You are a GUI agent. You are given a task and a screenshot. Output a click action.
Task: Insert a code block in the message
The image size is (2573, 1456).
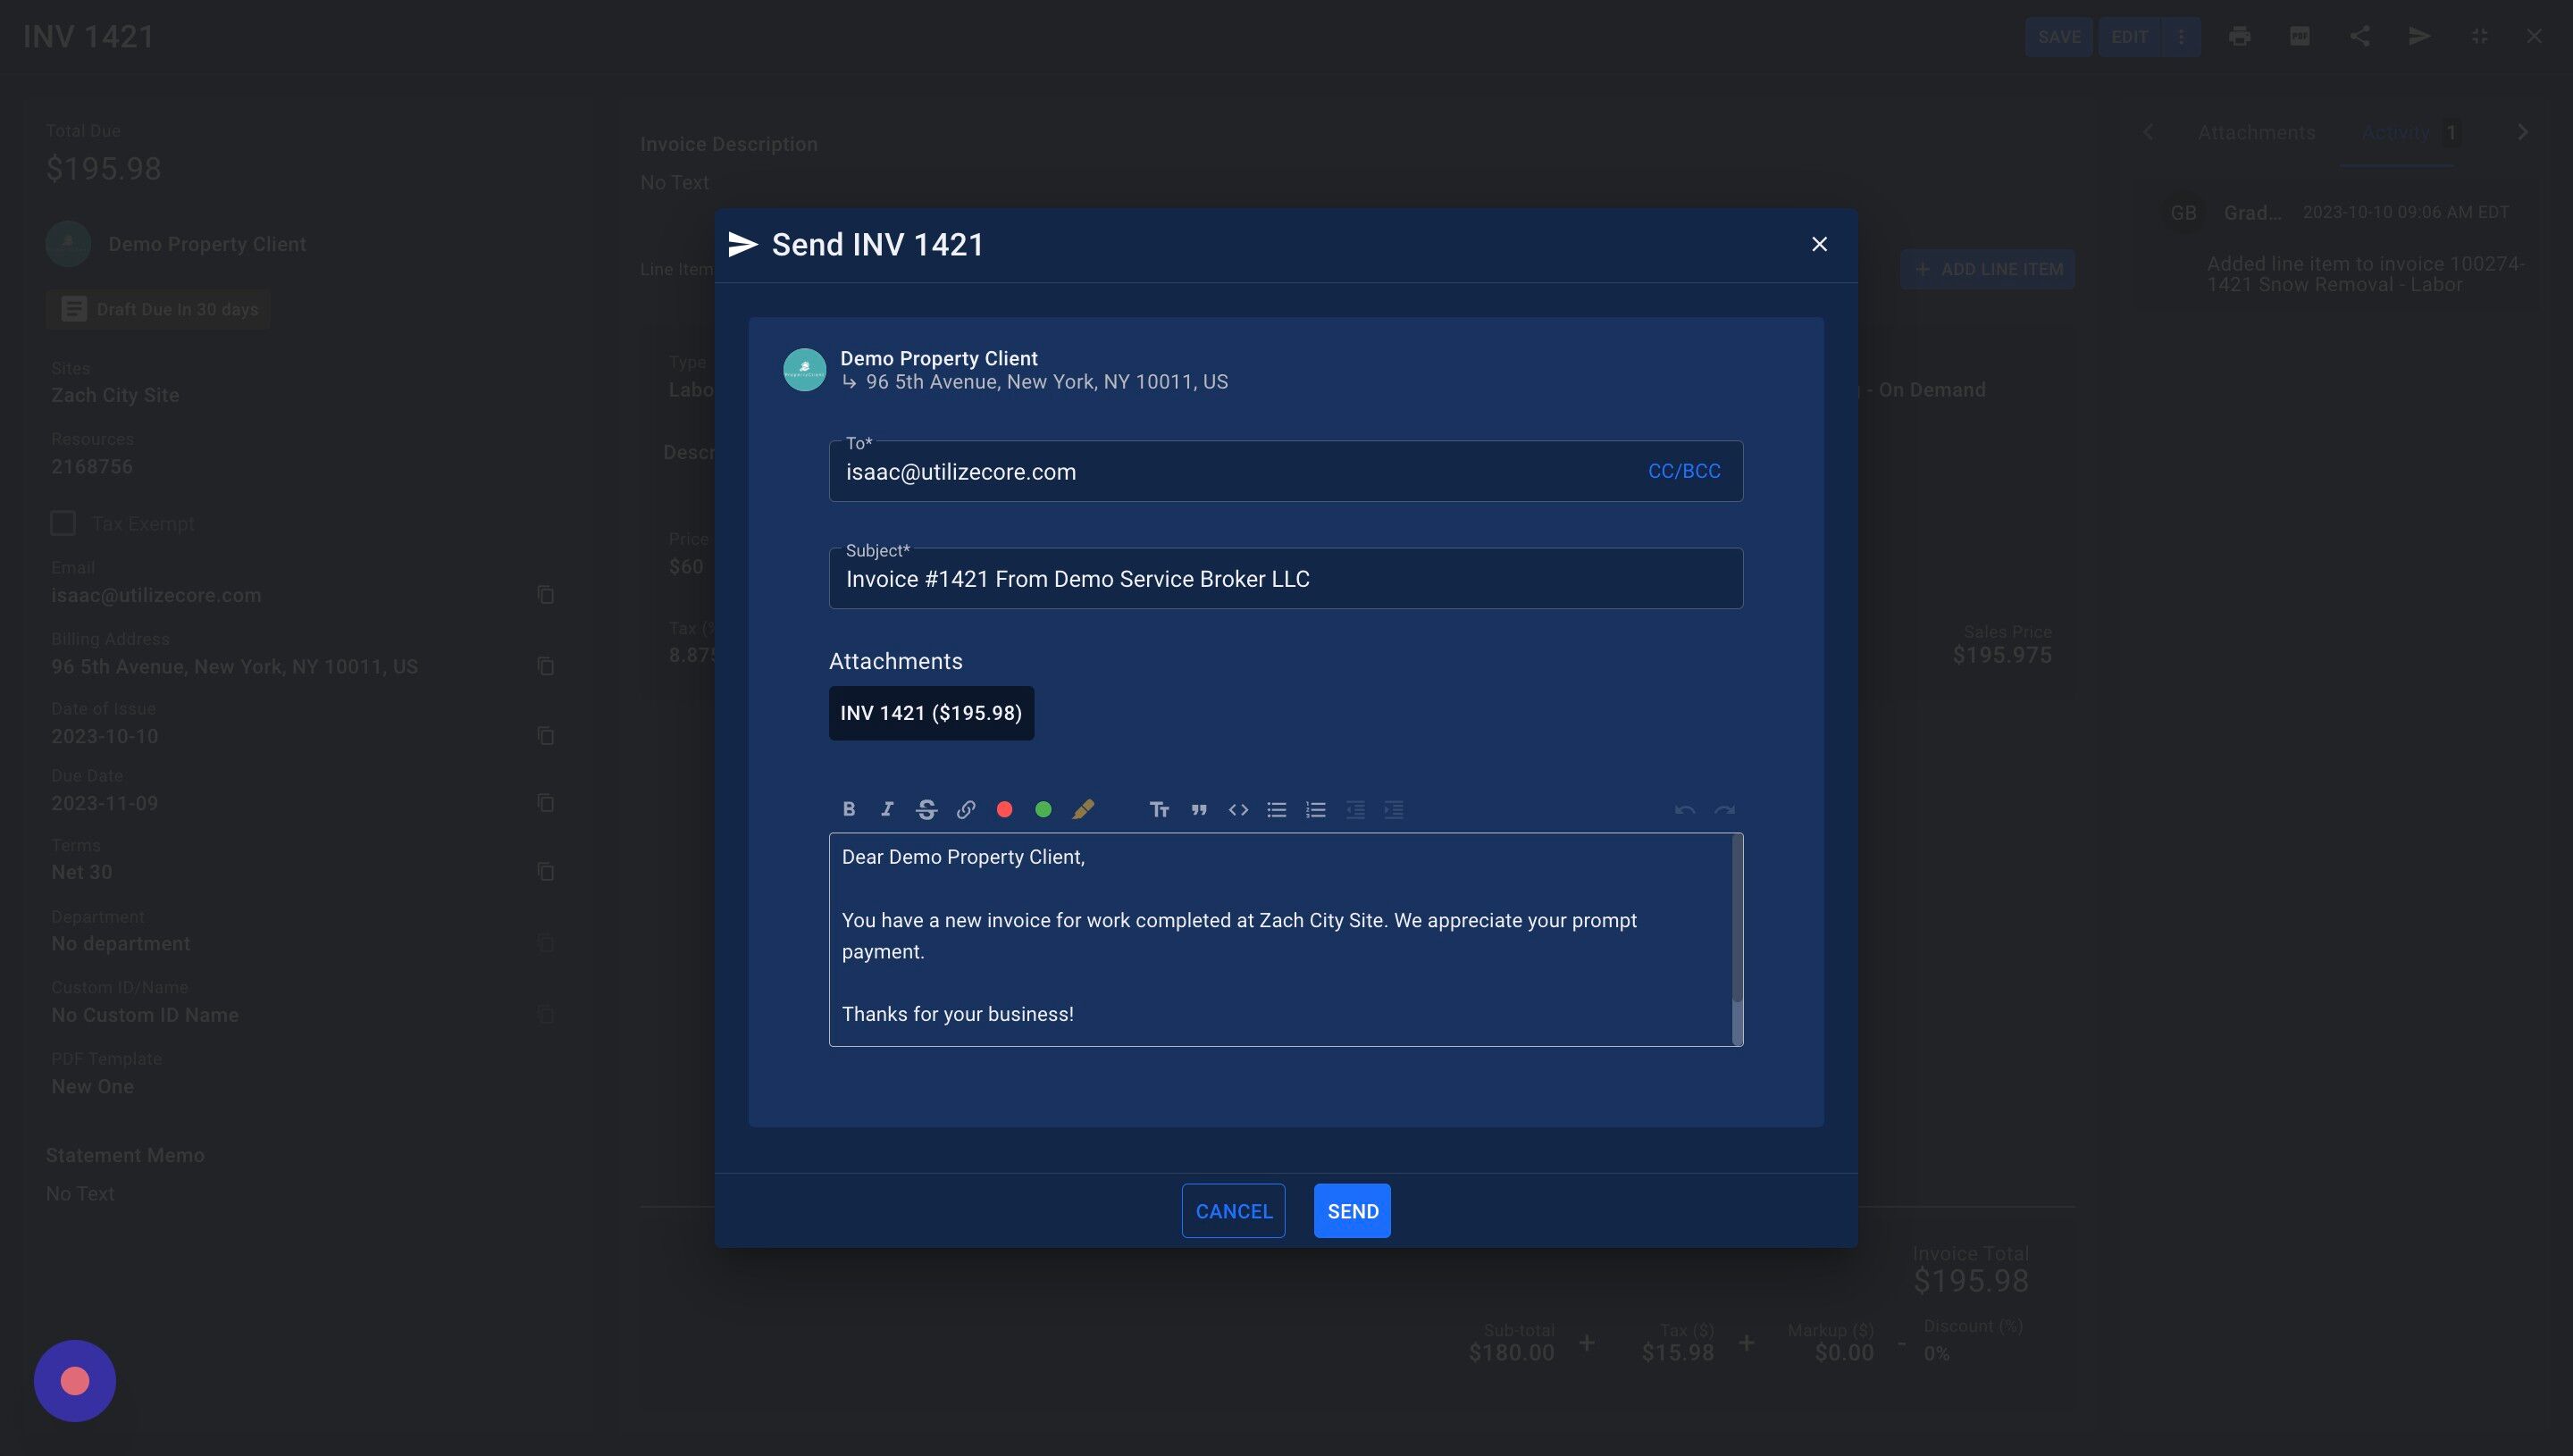(1238, 809)
